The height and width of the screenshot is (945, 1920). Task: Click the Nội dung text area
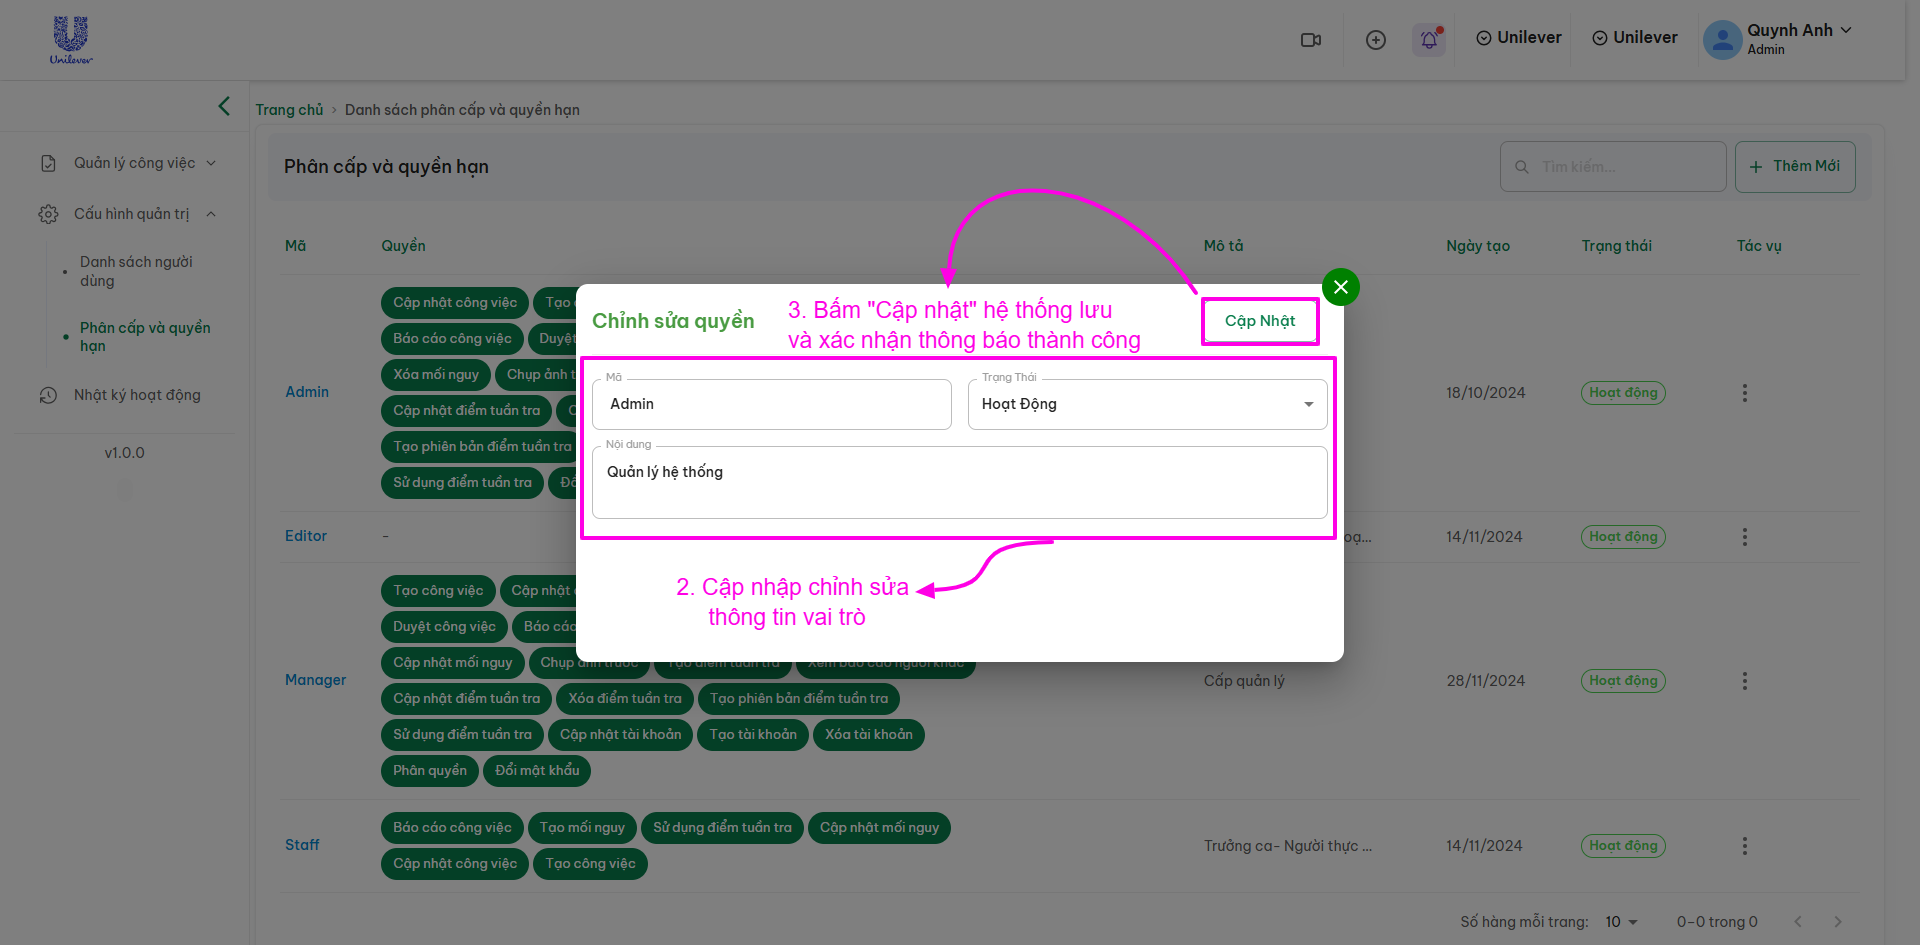tap(959, 483)
